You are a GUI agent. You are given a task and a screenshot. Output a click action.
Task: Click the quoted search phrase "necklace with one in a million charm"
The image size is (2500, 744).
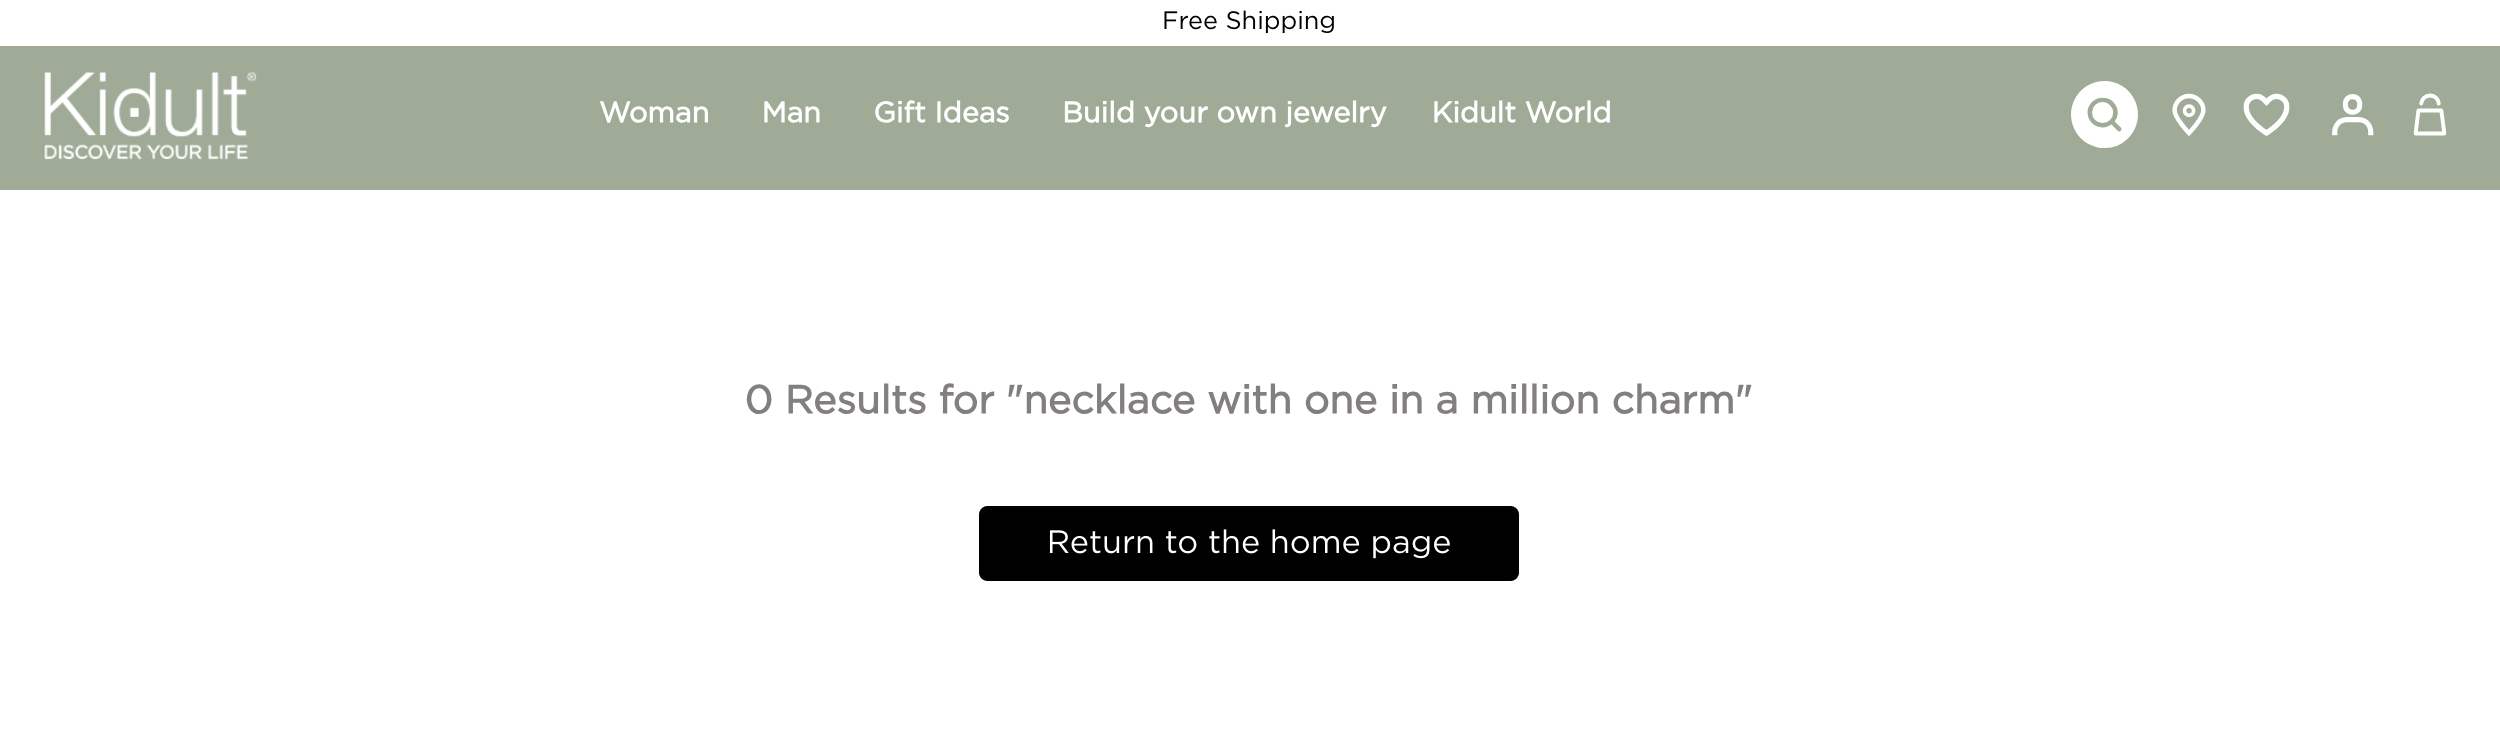point(1379,400)
